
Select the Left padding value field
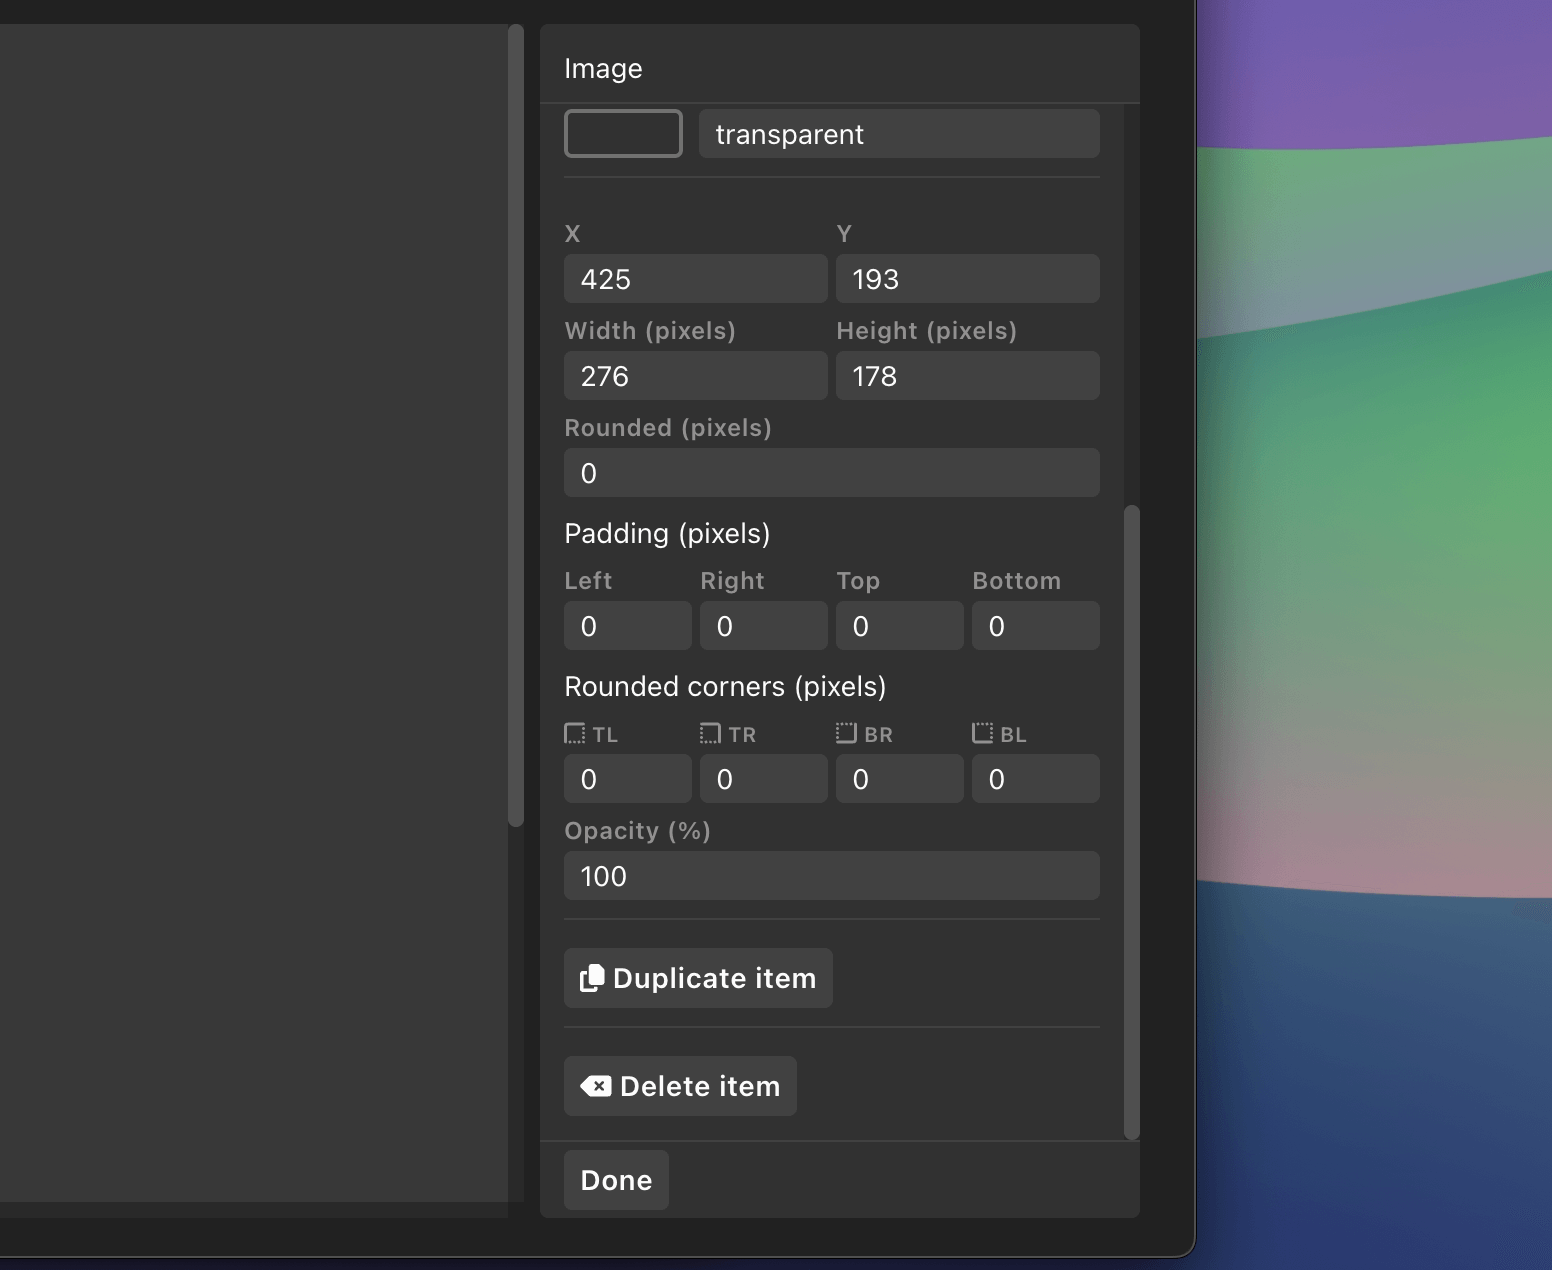627,625
